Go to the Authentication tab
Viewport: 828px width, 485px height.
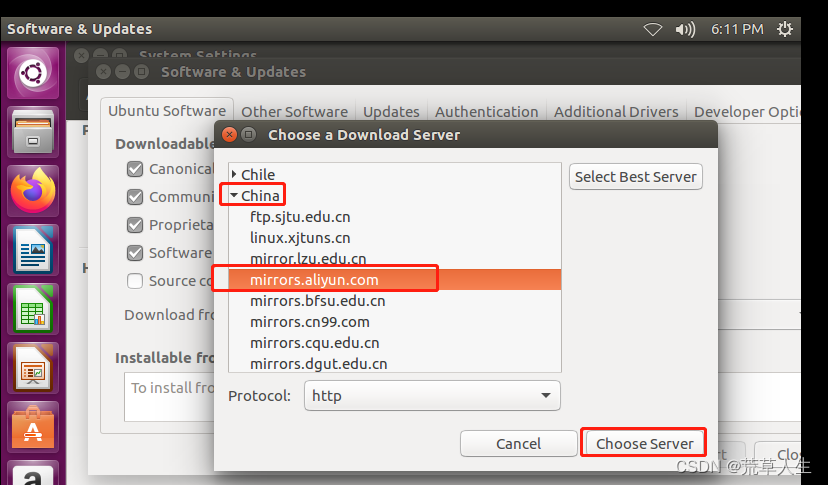coord(486,112)
